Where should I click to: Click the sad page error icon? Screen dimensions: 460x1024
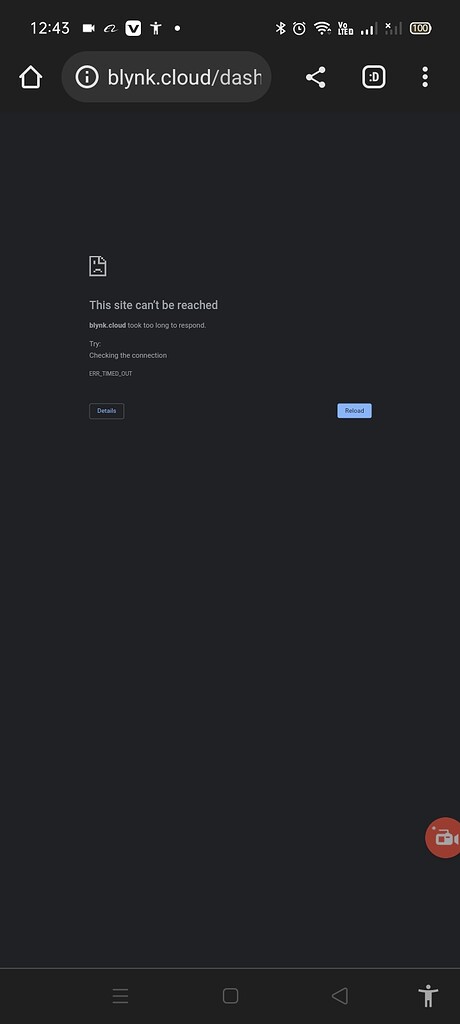click(97, 266)
